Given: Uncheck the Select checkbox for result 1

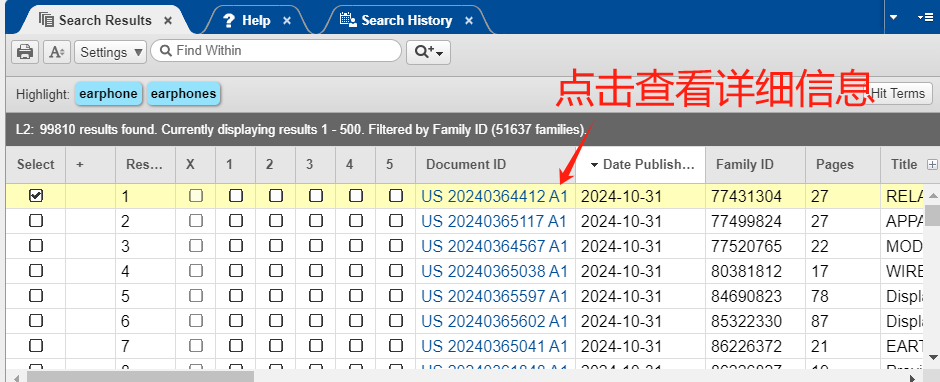Looking at the screenshot, I should point(36,195).
